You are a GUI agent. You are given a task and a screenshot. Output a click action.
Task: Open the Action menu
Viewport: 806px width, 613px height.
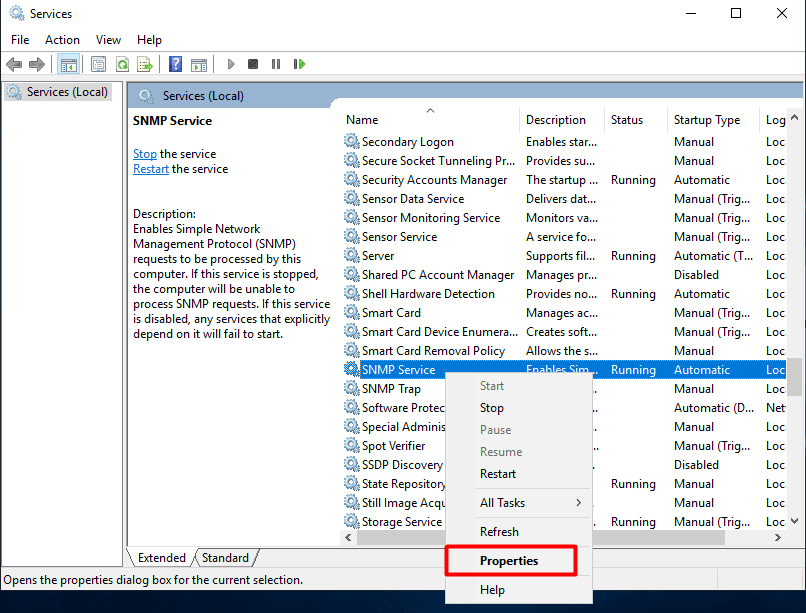[62, 40]
